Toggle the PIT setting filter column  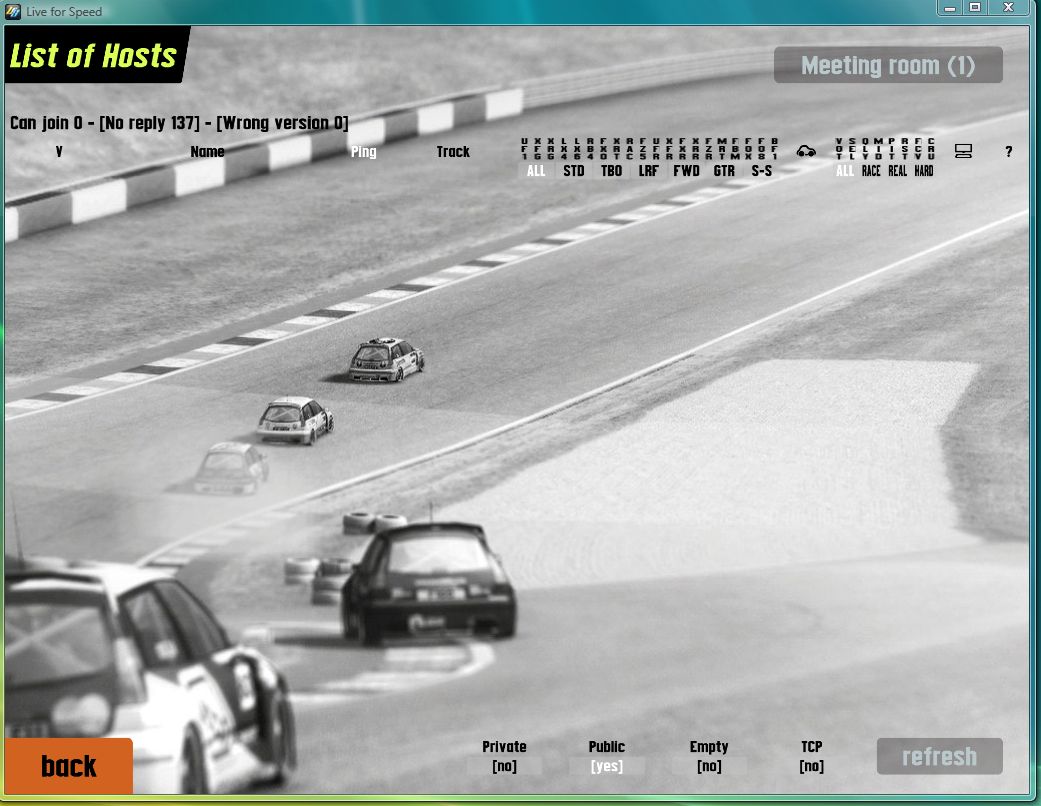click(x=892, y=149)
